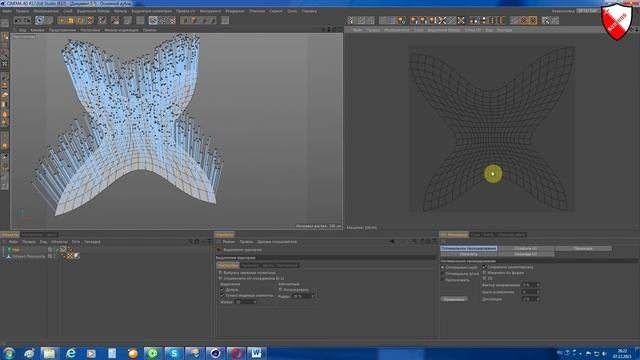This screenshot has width=640, height=360.
Task: Click the distortion factor field stepper
Action: click(x=538, y=285)
